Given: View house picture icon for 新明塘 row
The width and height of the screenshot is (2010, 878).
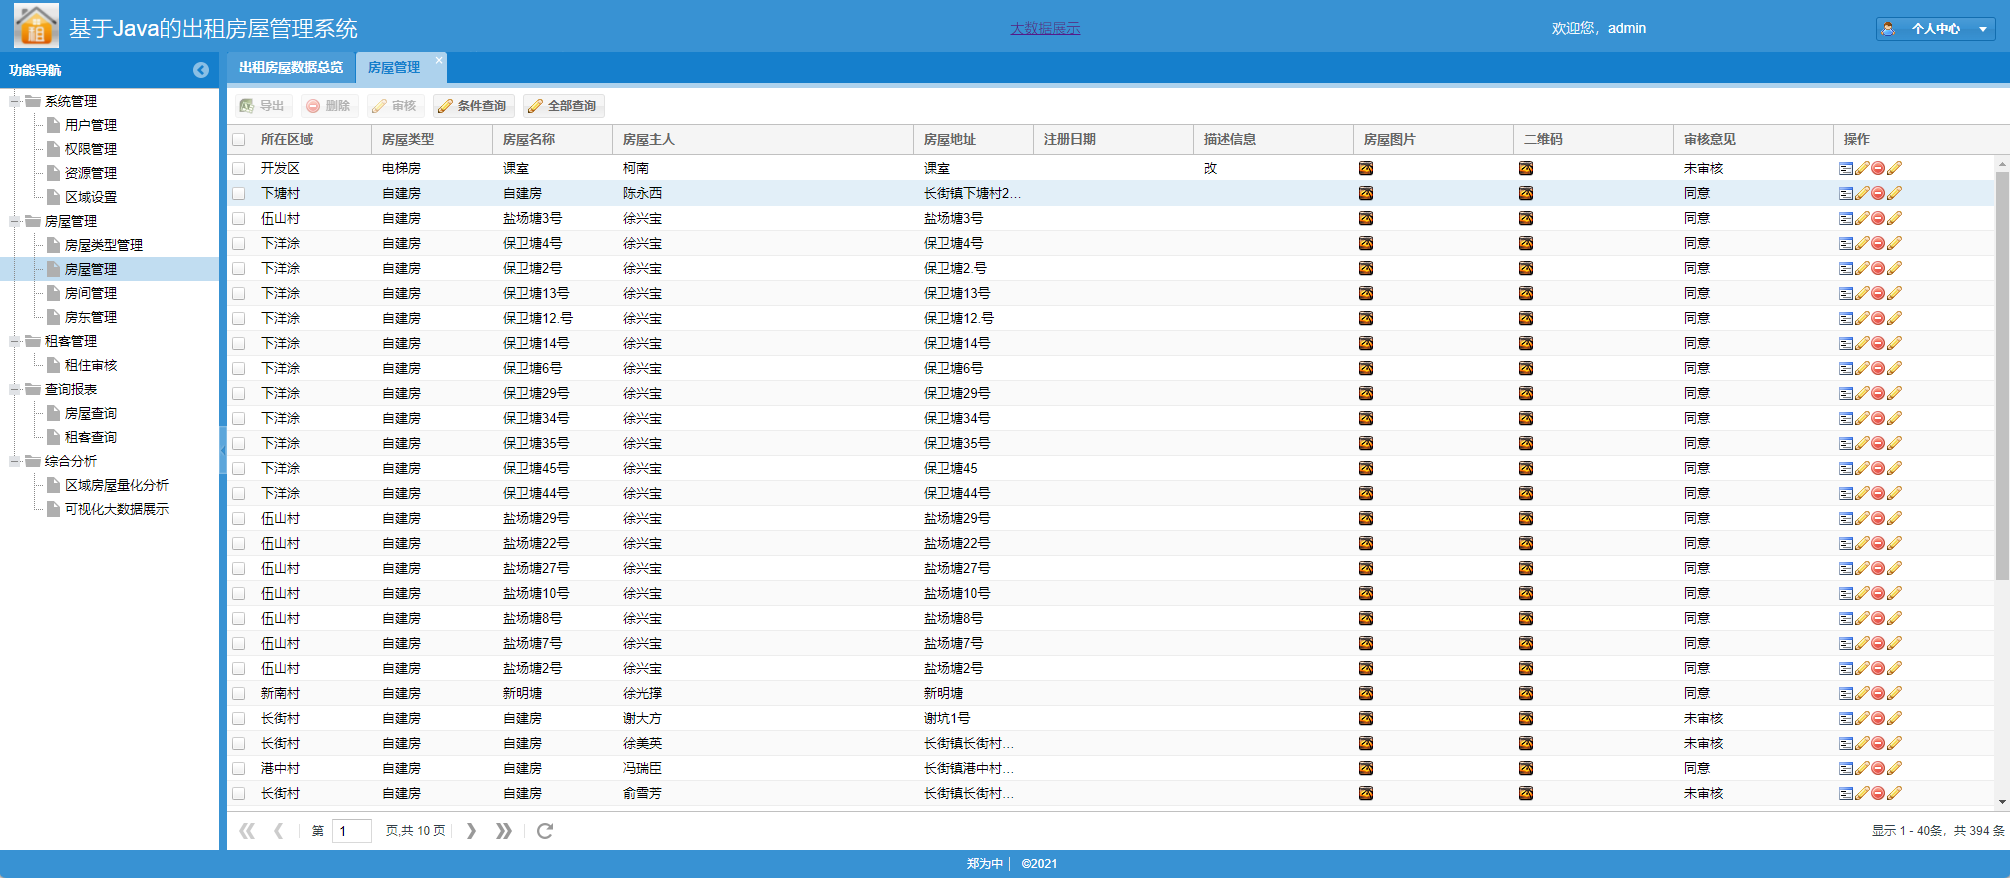Looking at the screenshot, I should point(1366,693).
